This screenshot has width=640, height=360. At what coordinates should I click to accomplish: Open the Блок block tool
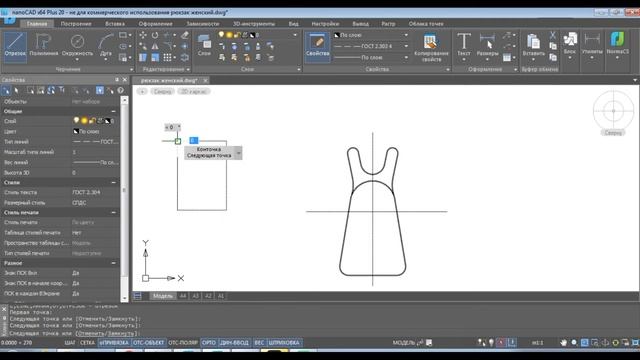[570, 46]
